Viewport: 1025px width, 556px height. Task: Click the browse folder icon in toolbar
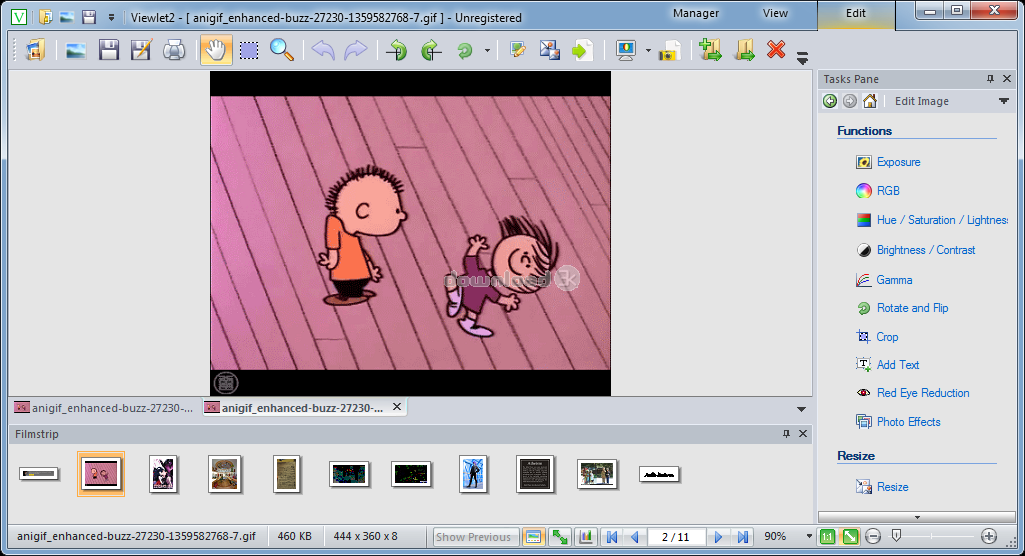coord(35,50)
